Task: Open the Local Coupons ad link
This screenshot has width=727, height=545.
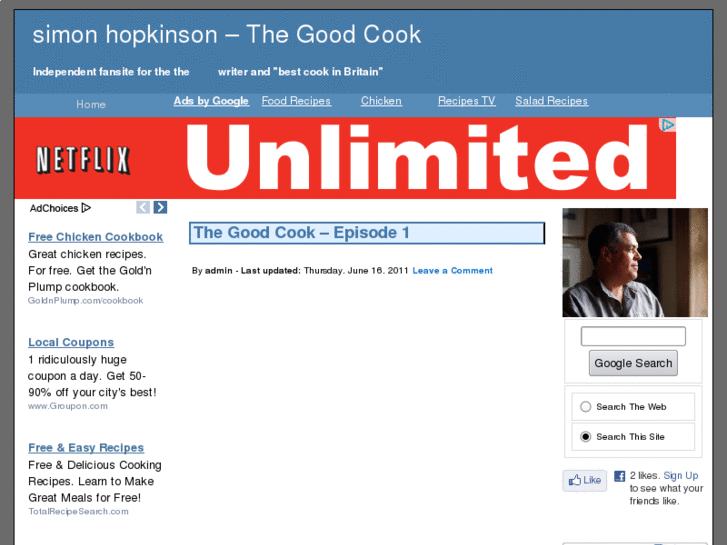Action: click(71, 342)
